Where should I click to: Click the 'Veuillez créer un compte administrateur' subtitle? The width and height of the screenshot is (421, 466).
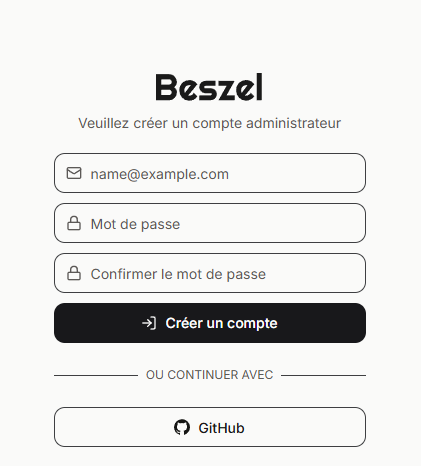coord(210,123)
